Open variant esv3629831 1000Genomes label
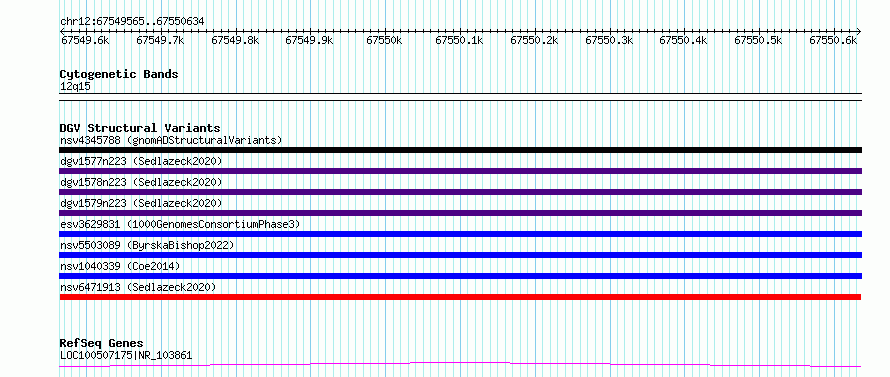 tap(180, 224)
